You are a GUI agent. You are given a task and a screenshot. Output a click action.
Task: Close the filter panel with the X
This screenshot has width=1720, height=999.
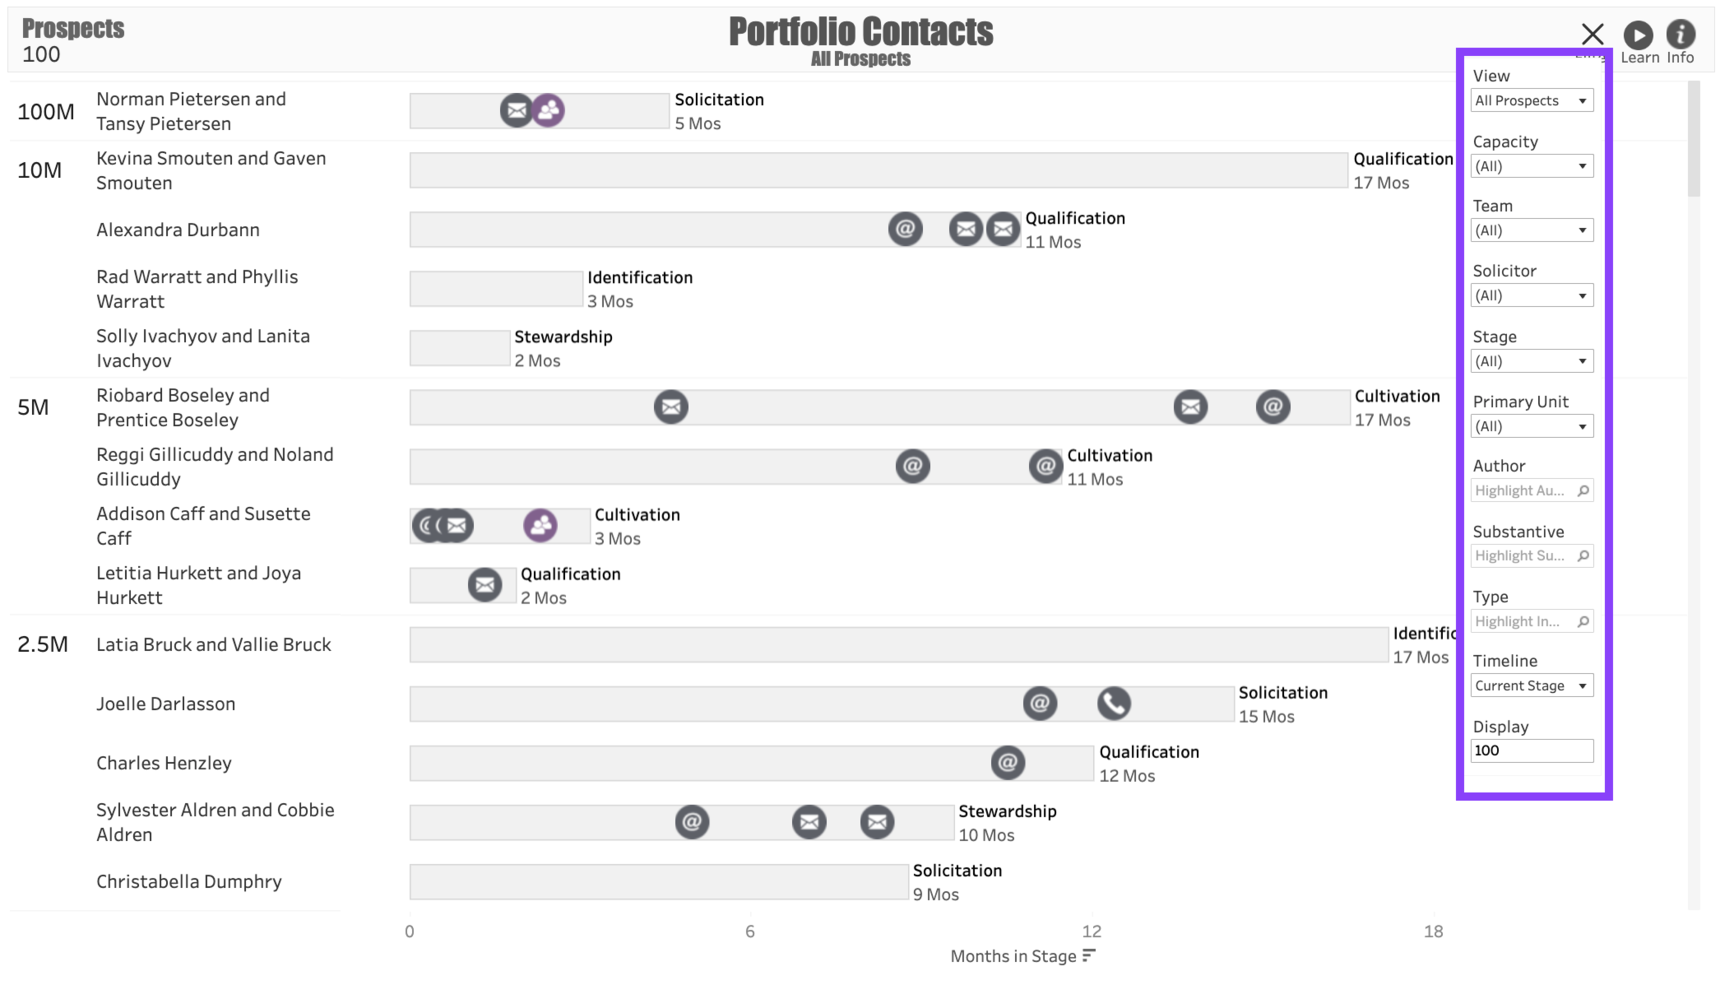click(x=1593, y=35)
